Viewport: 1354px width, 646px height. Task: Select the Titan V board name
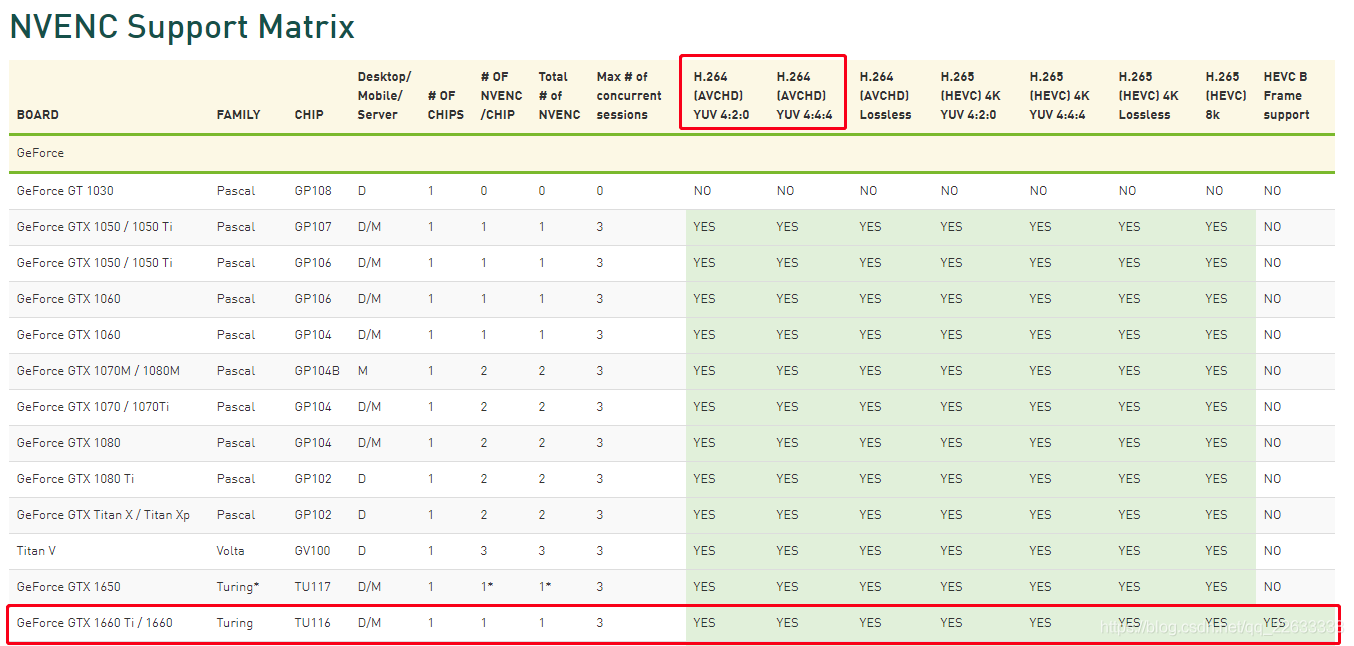(x=37, y=551)
